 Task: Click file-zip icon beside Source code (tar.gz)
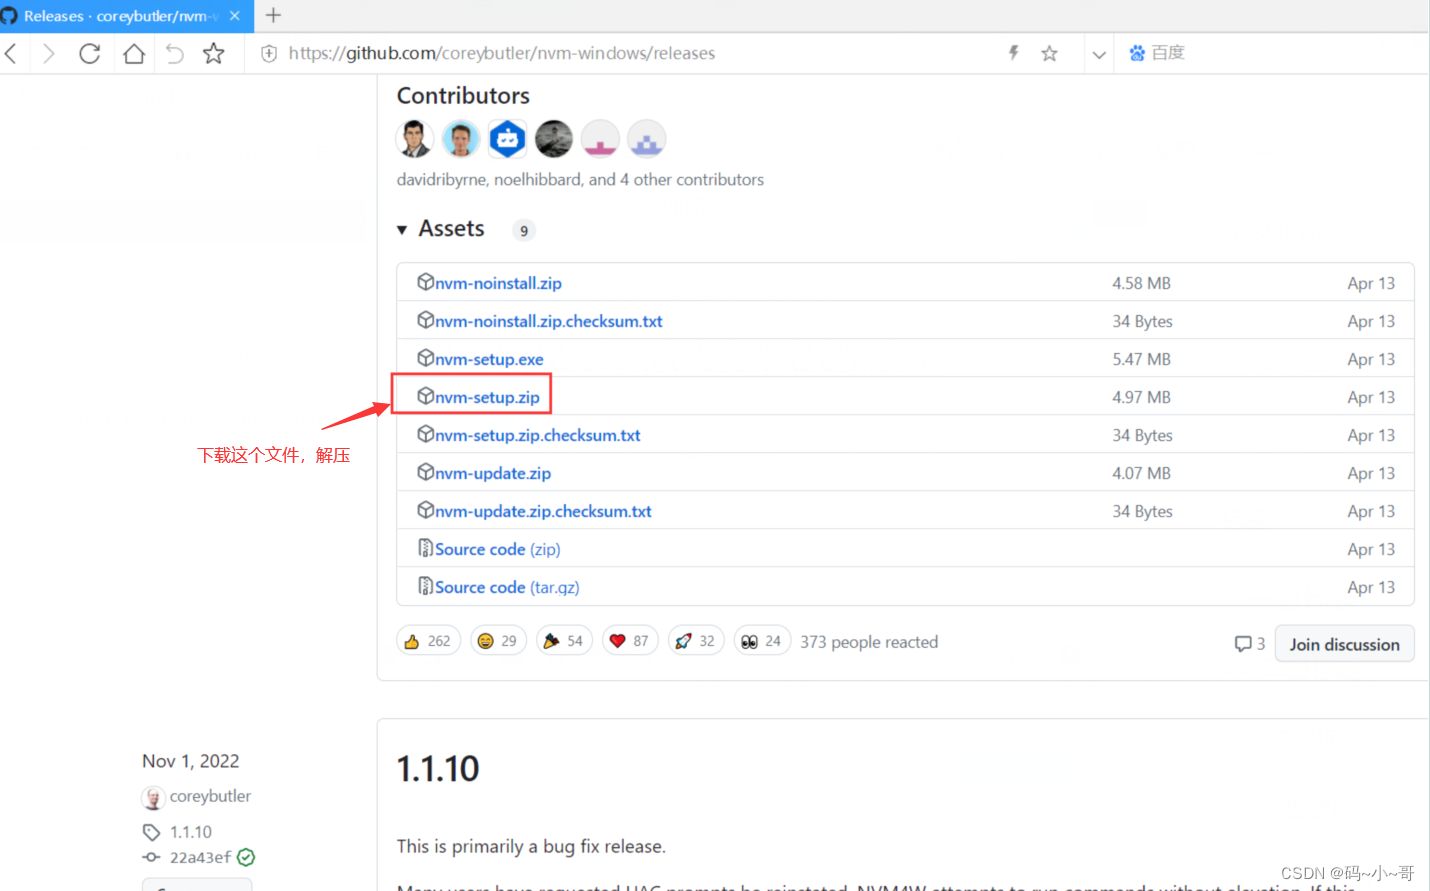click(x=425, y=586)
